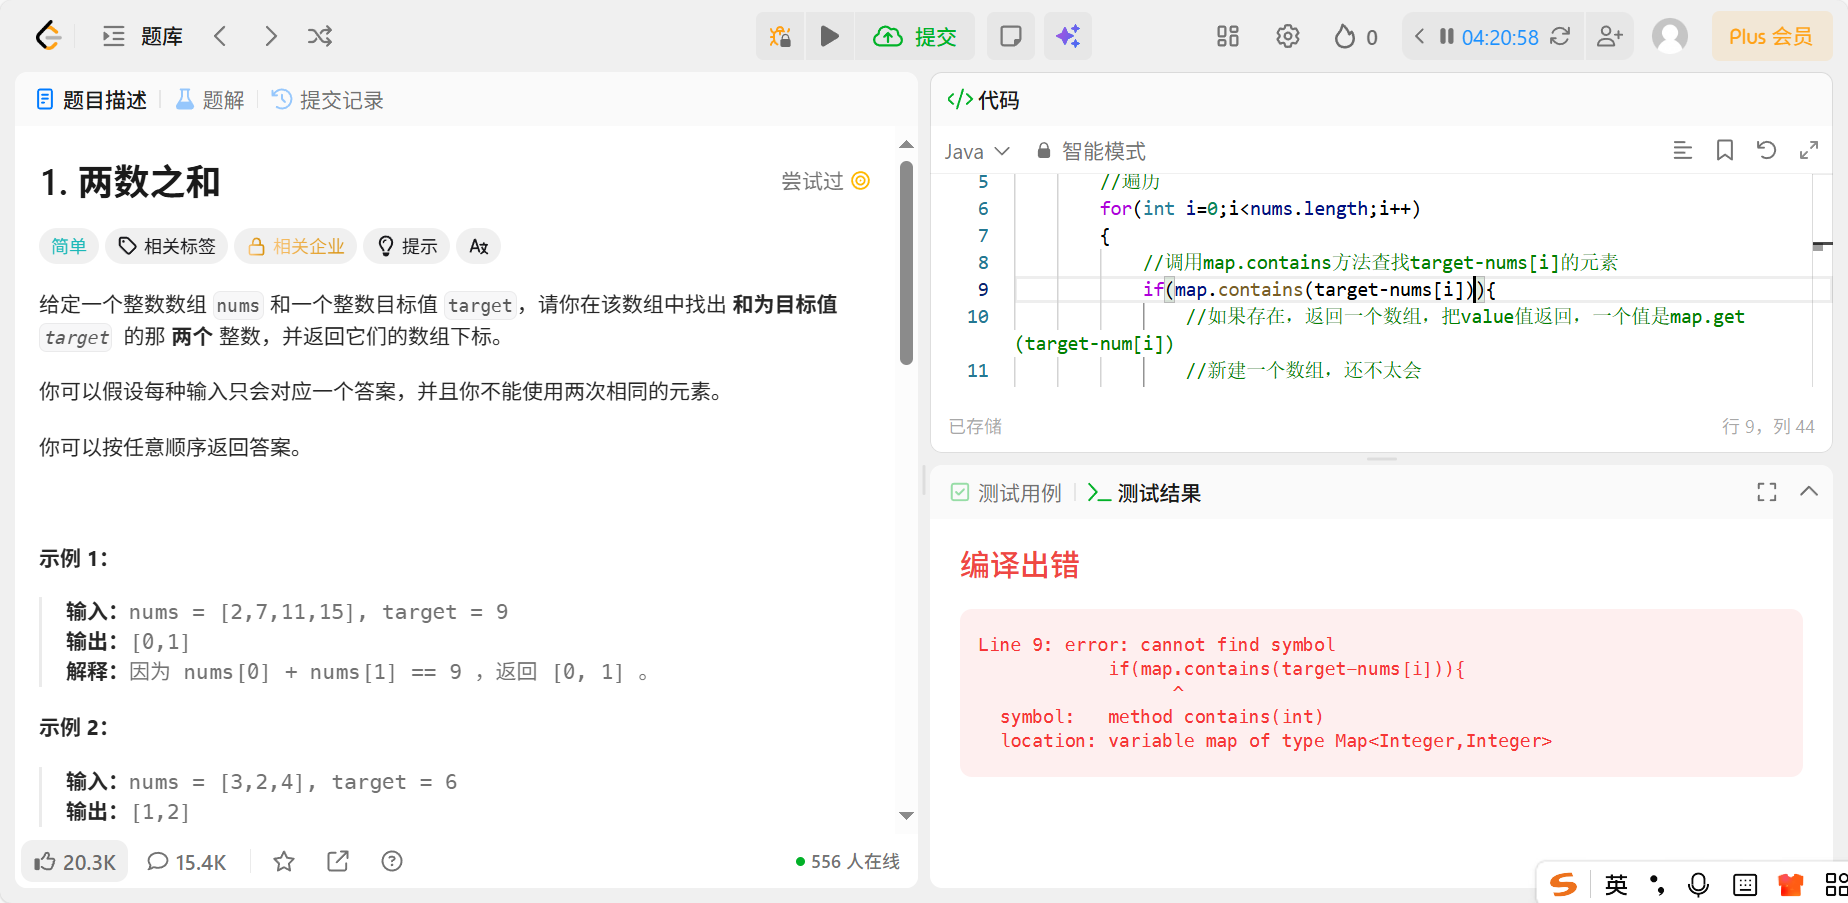Open the layout grid icon

pos(1228,37)
